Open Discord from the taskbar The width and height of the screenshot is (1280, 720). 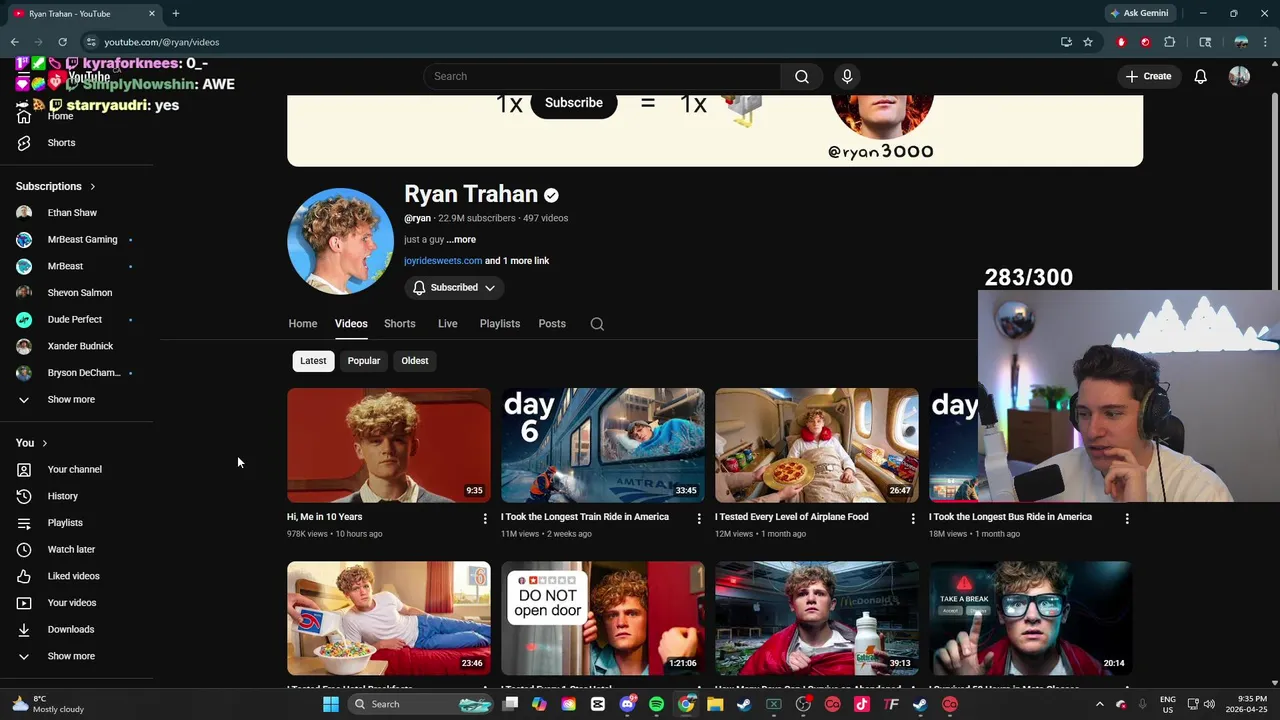pyautogui.click(x=627, y=704)
